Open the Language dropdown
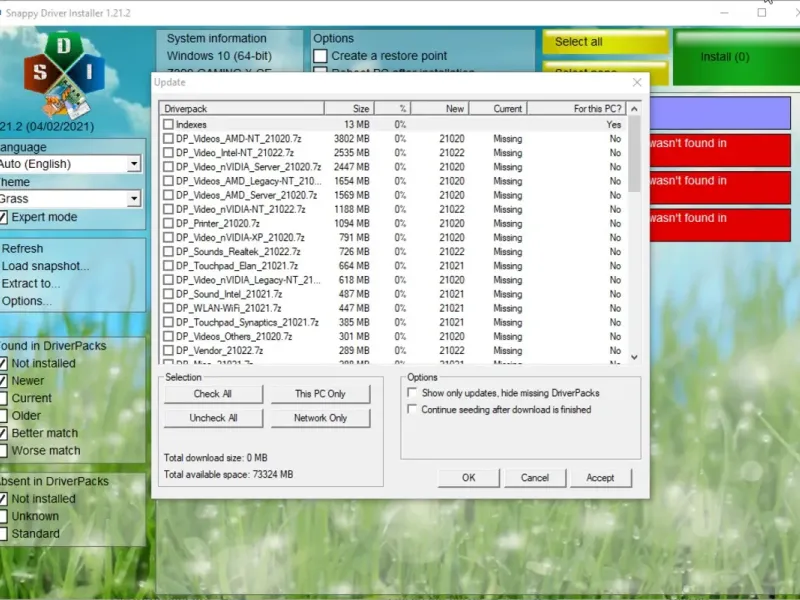The width and height of the screenshot is (800, 600). click(134, 164)
